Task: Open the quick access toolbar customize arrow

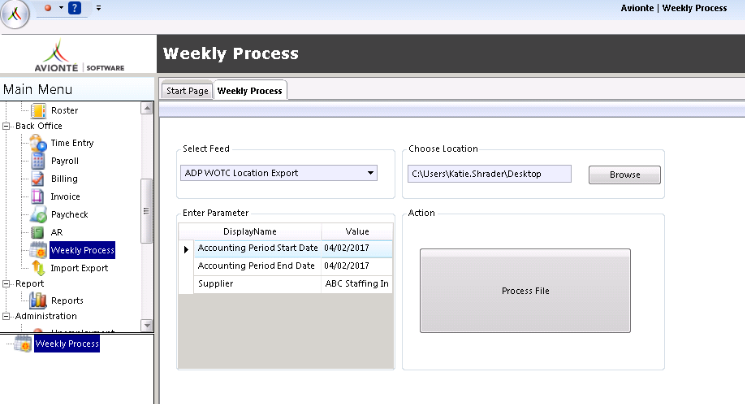Action: 98,8
